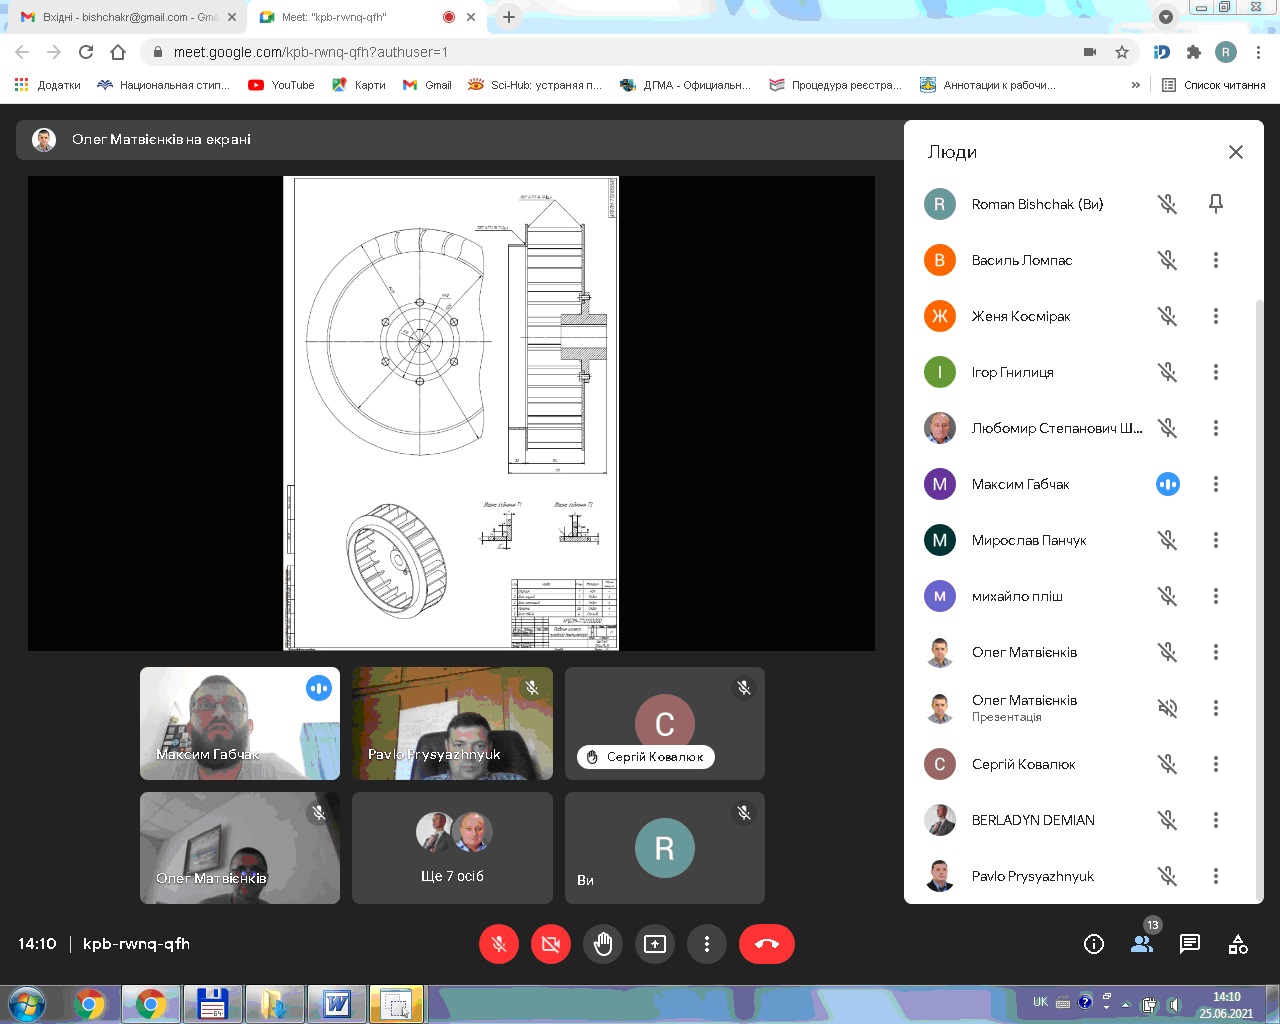
Task: Open Microsoft Word from the taskbar
Action: coord(336,1003)
